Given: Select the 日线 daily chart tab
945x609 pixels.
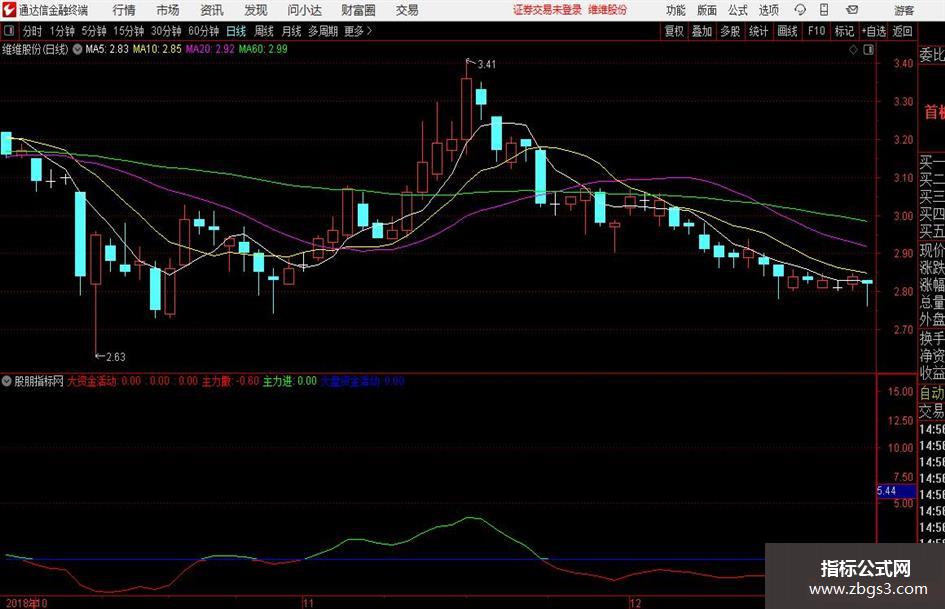Looking at the screenshot, I should (236, 31).
